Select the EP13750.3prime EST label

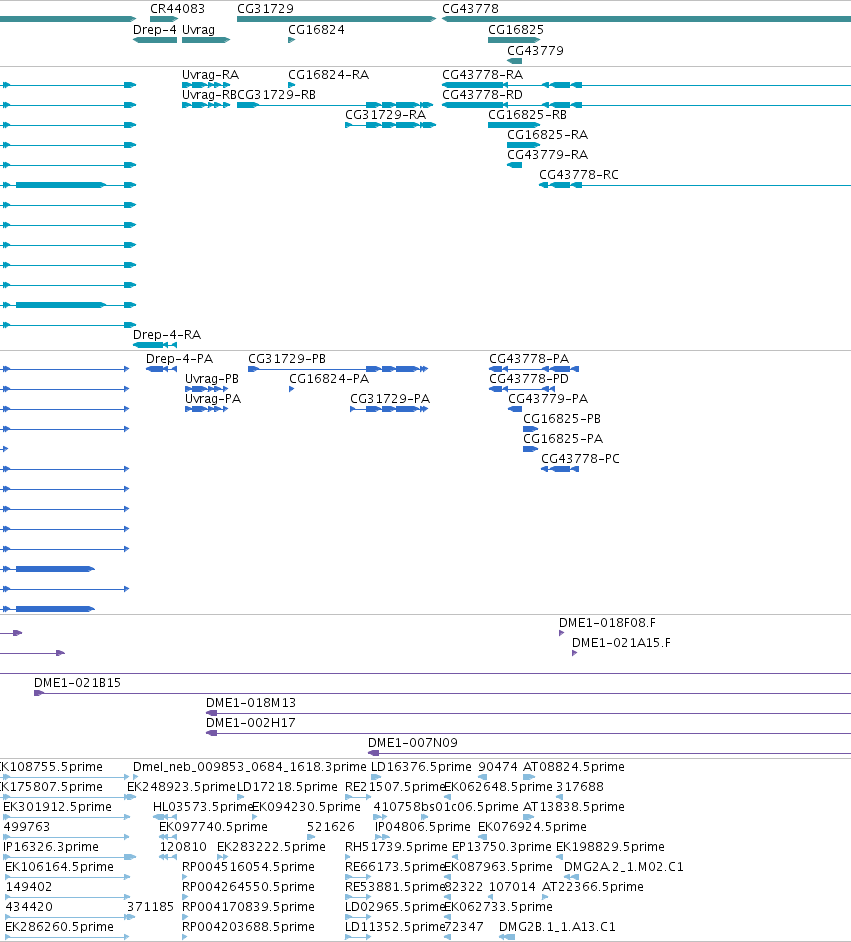tap(501, 847)
